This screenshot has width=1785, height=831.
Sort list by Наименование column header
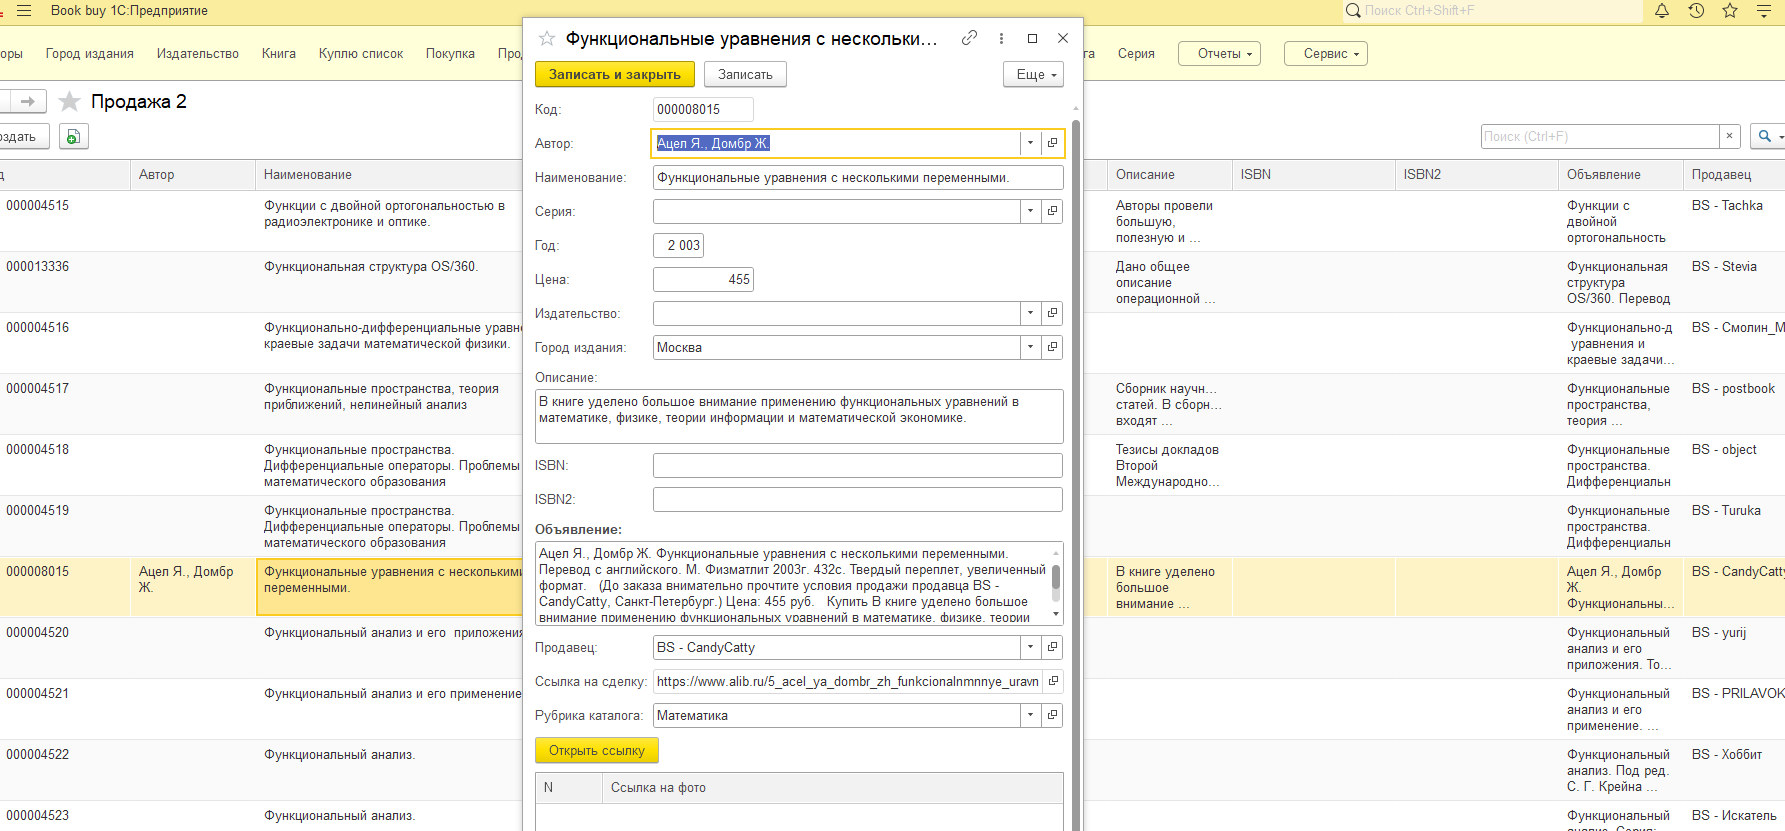[x=390, y=174]
